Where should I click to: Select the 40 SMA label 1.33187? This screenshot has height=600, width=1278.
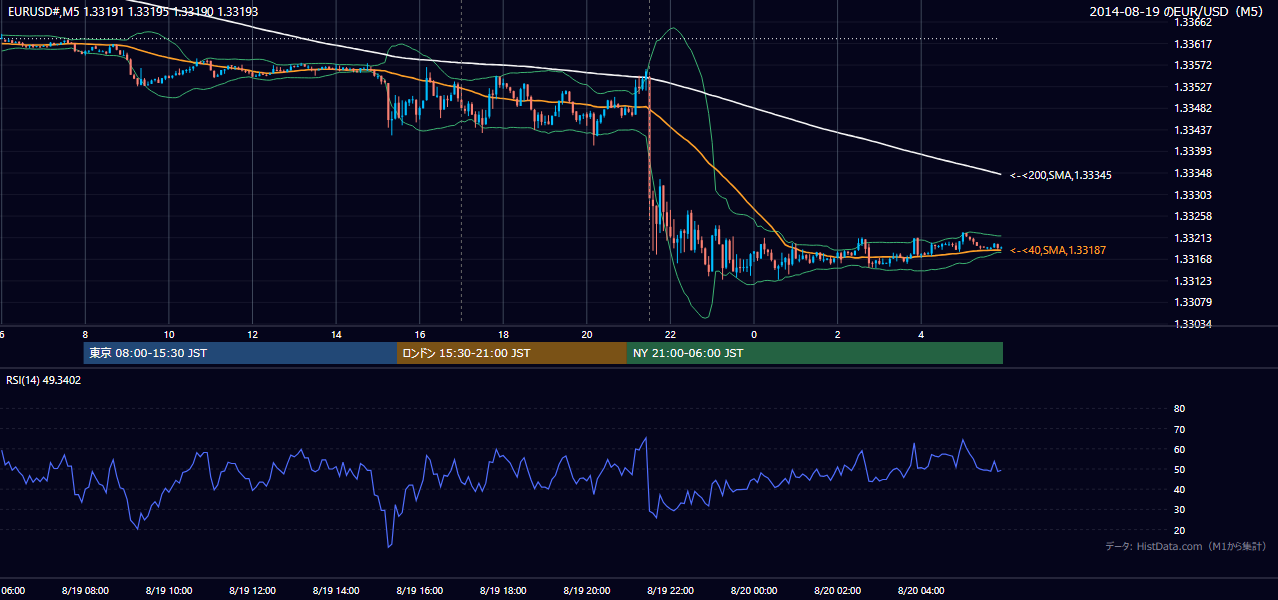coord(1058,250)
